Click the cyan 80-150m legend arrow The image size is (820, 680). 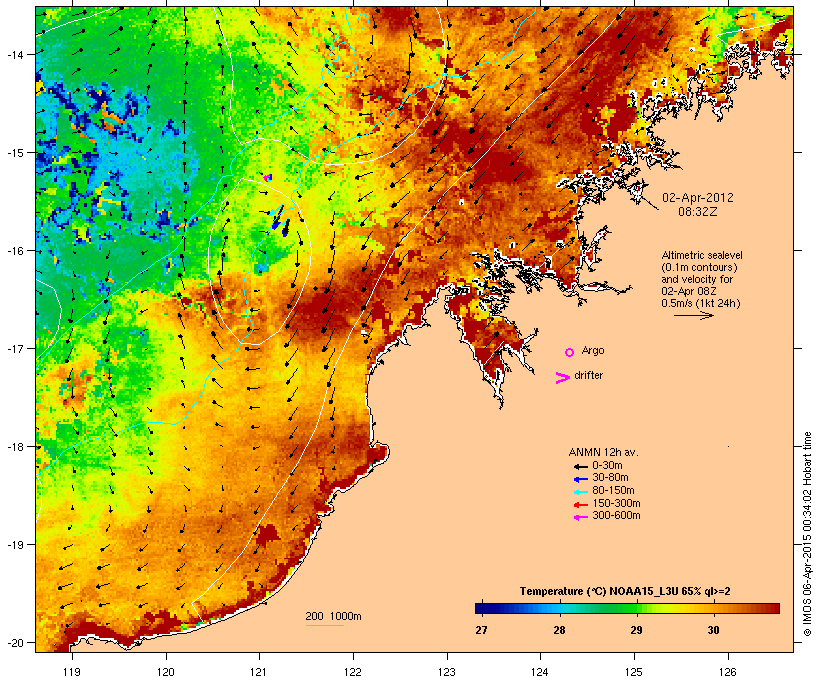pos(580,492)
